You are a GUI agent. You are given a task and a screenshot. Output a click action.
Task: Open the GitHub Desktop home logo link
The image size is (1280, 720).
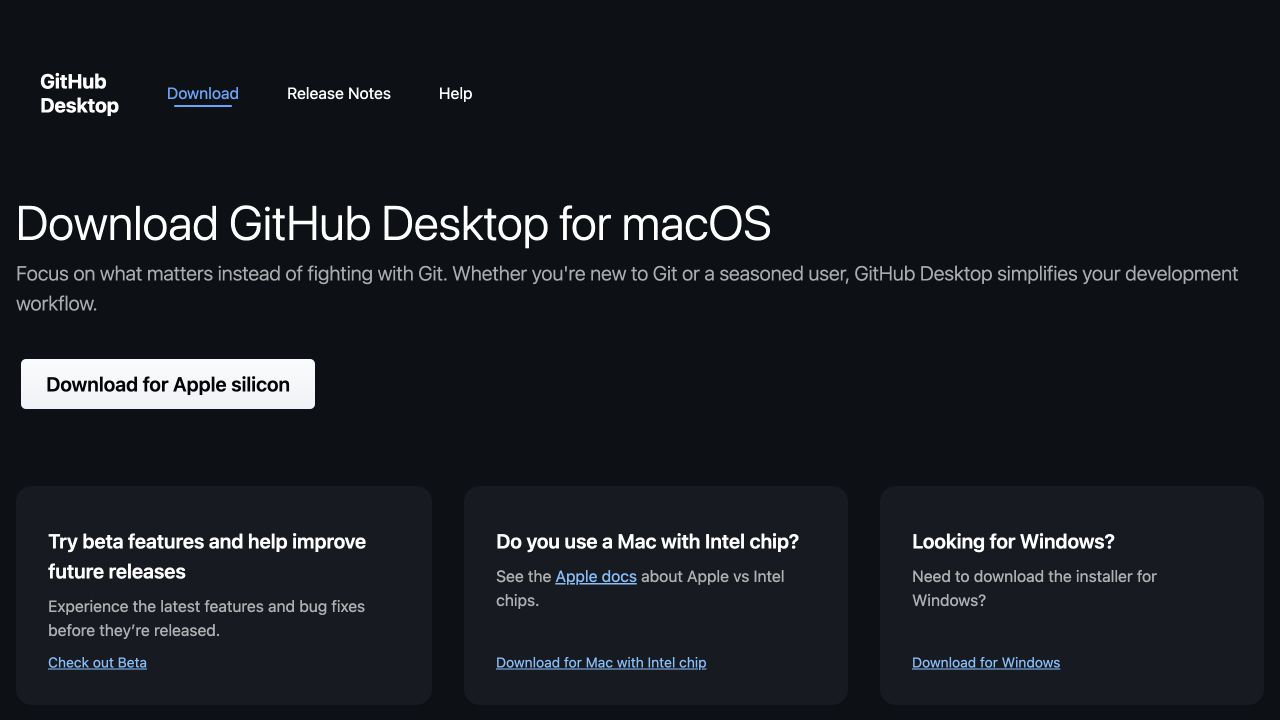[79, 94]
